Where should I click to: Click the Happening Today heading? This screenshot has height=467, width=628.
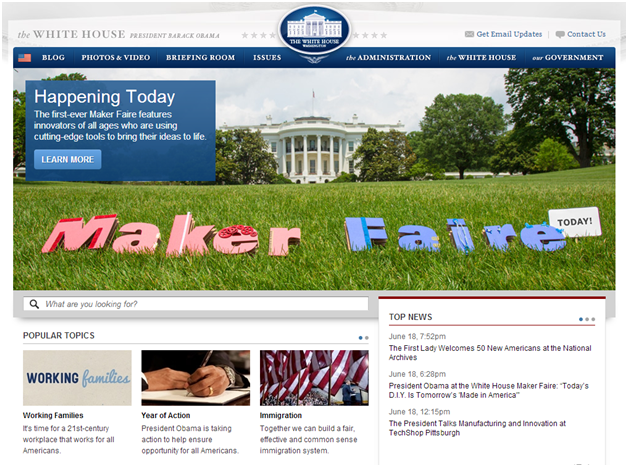105,97
